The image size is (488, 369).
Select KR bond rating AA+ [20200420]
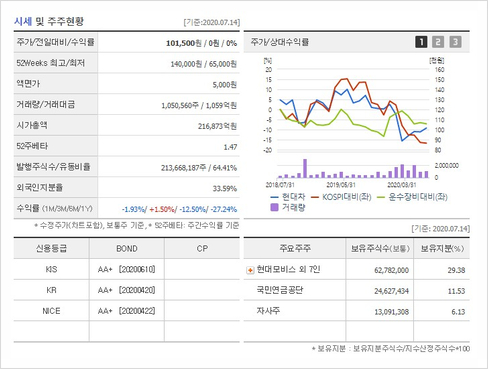[x=127, y=290]
